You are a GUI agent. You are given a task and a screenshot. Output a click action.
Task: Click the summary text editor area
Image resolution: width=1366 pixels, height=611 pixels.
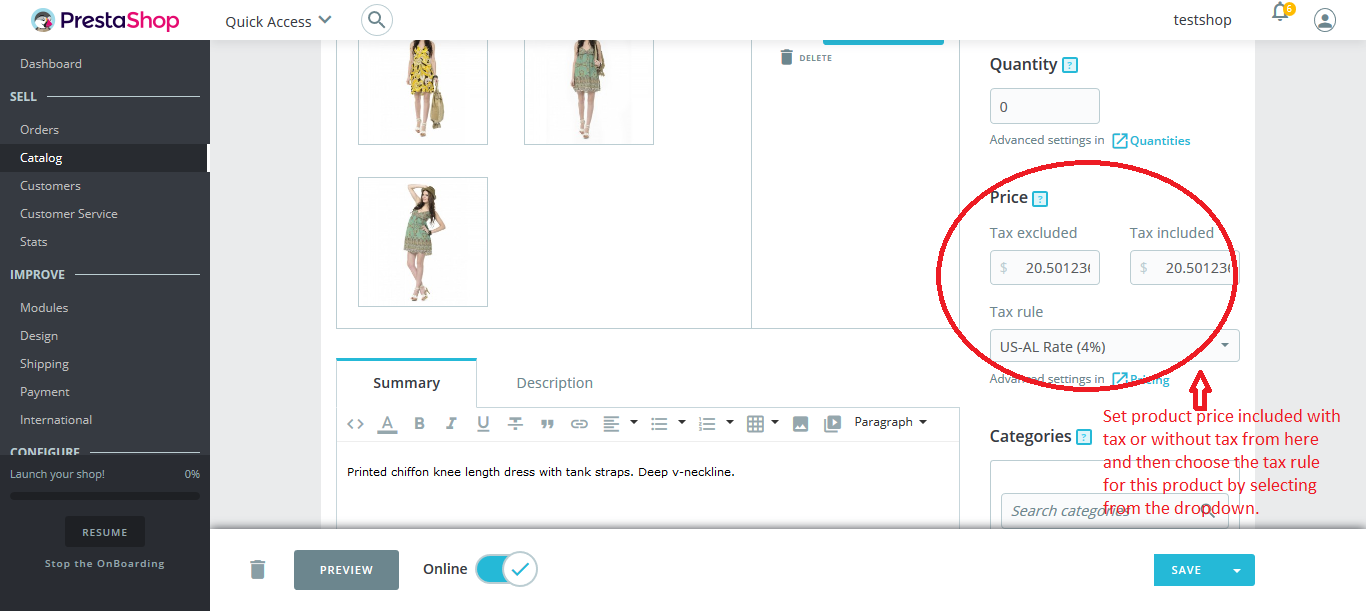click(x=648, y=484)
